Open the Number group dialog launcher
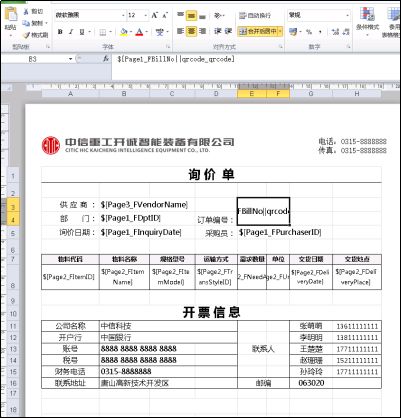This screenshot has height=418, width=401. coord(348,47)
